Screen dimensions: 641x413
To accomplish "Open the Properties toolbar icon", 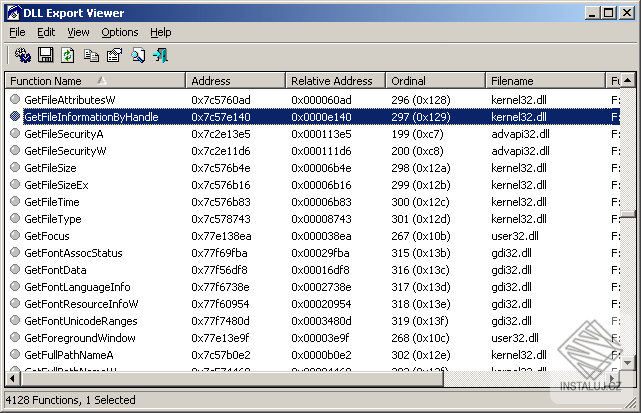I will 114,55.
